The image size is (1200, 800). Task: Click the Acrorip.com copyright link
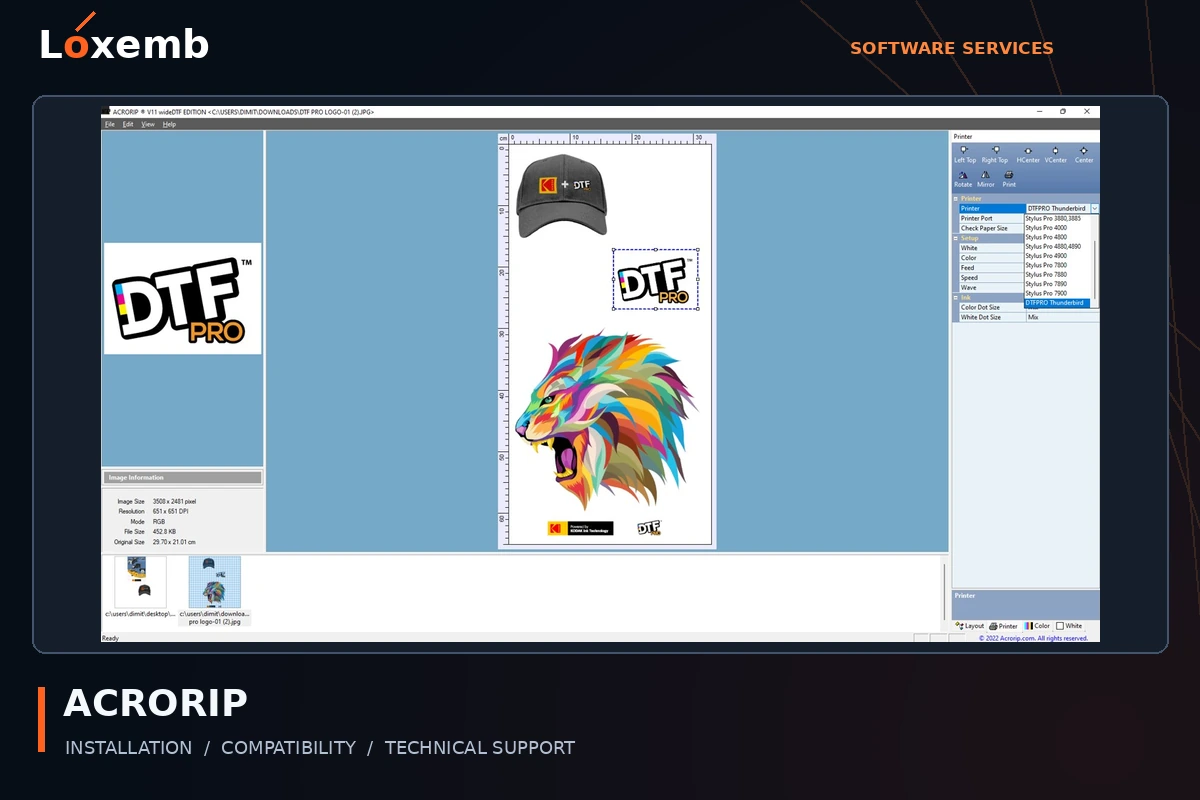pos(1034,638)
